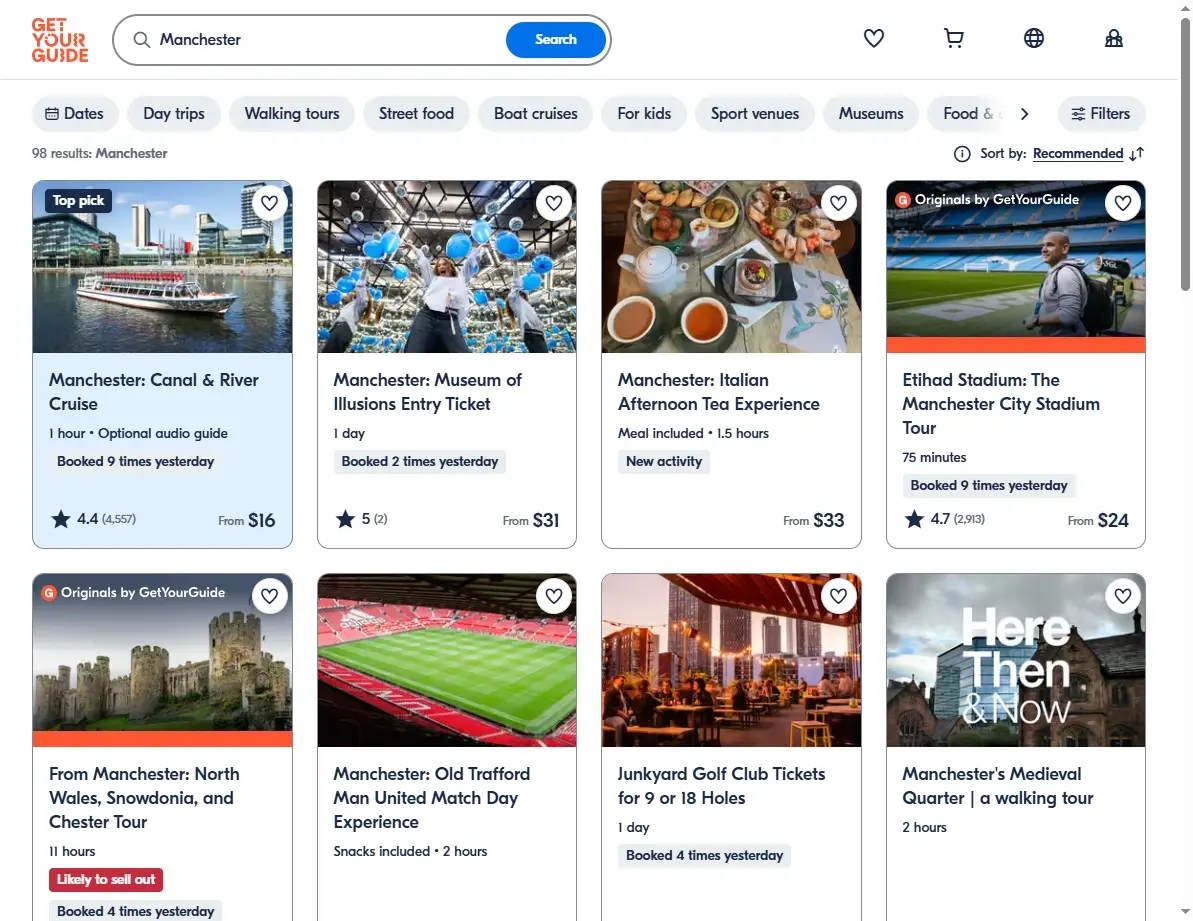Click the Manchester search input field
Screen dimensions: 1193x921
(x=327, y=40)
